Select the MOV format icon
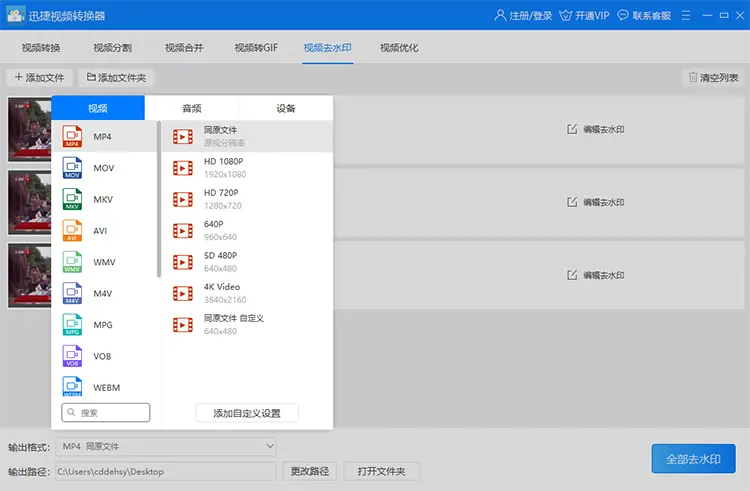750x491 pixels. coord(72,168)
